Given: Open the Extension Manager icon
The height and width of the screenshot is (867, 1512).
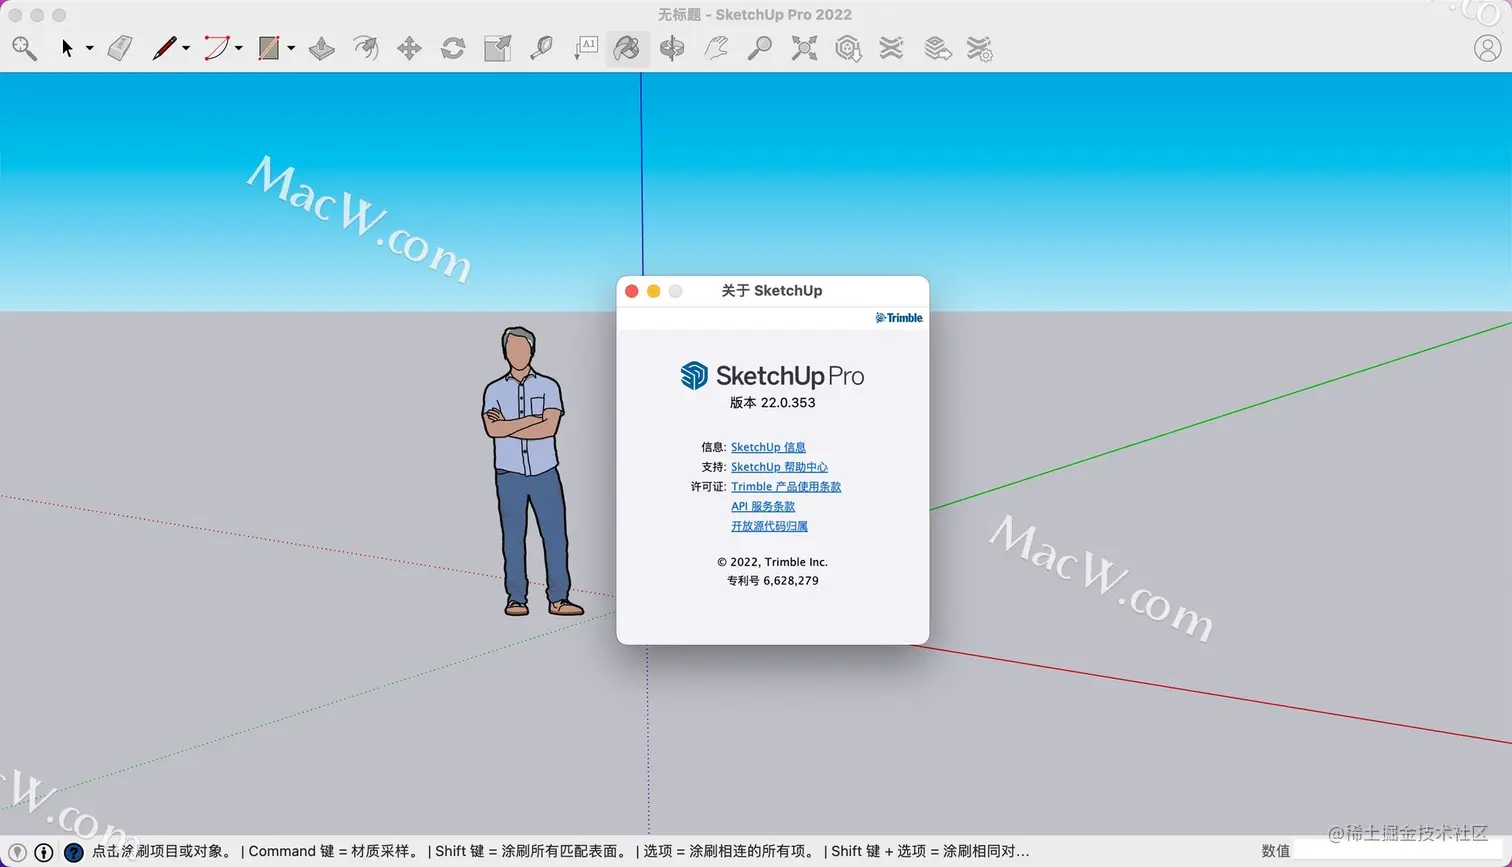Looking at the screenshot, I should (980, 48).
